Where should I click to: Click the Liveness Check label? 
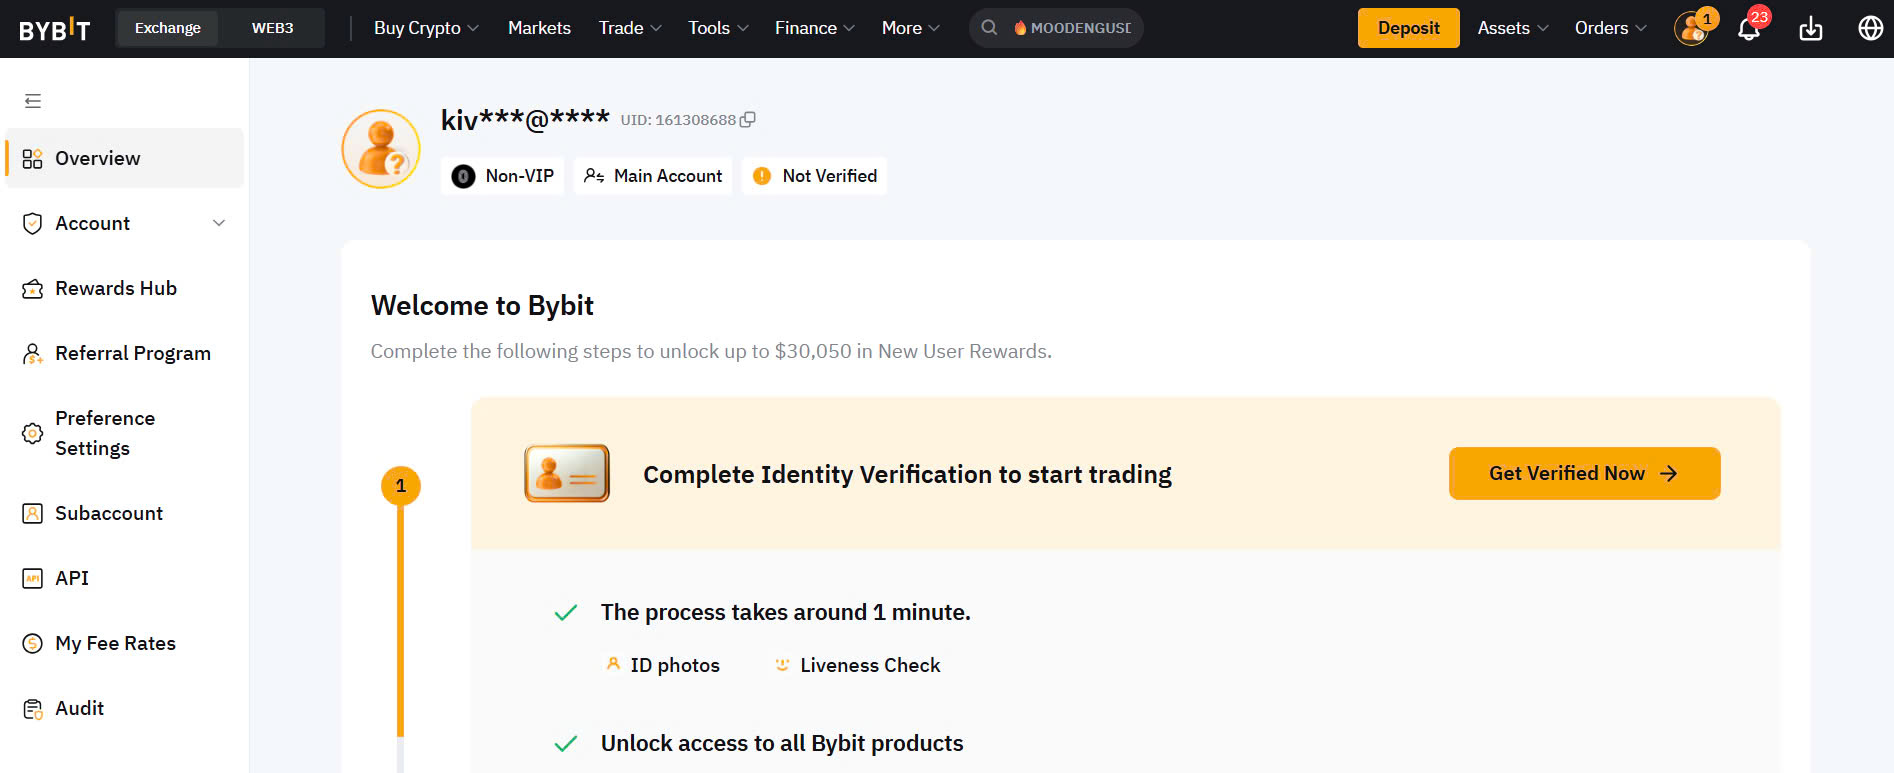click(870, 665)
